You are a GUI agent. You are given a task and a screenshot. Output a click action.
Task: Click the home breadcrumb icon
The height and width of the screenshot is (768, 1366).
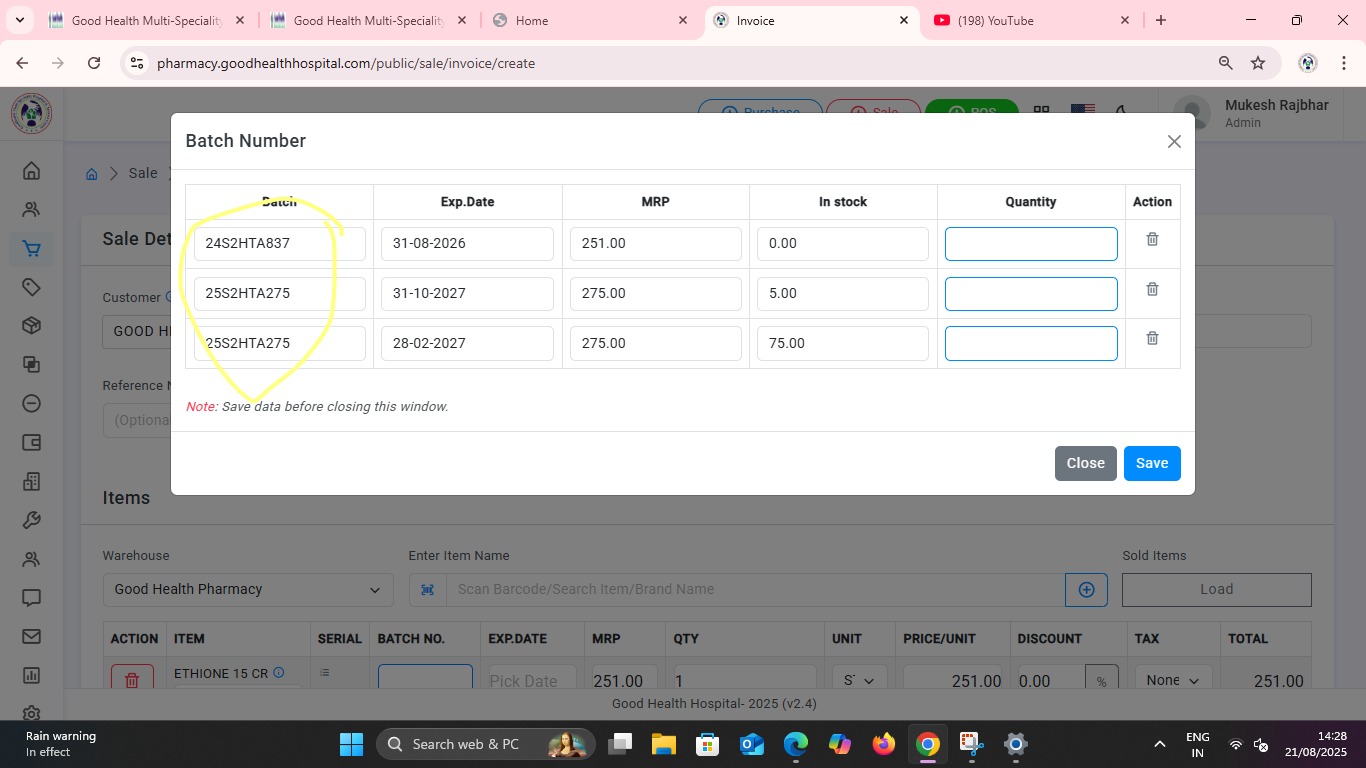pos(91,174)
